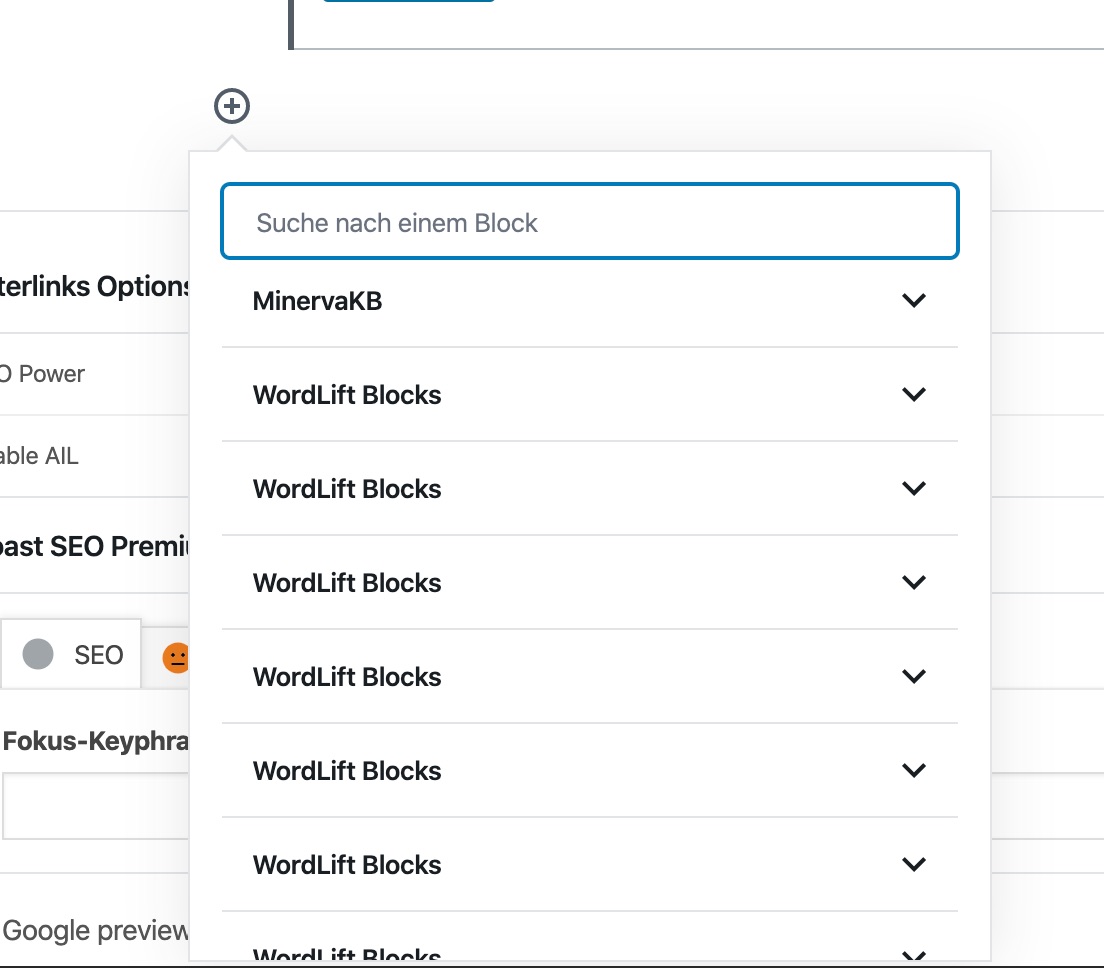The width and height of the screenshot is (1104, 968).
Task: Click the chevron on the second WordLift Blocks row
Action: click(913, 488)
